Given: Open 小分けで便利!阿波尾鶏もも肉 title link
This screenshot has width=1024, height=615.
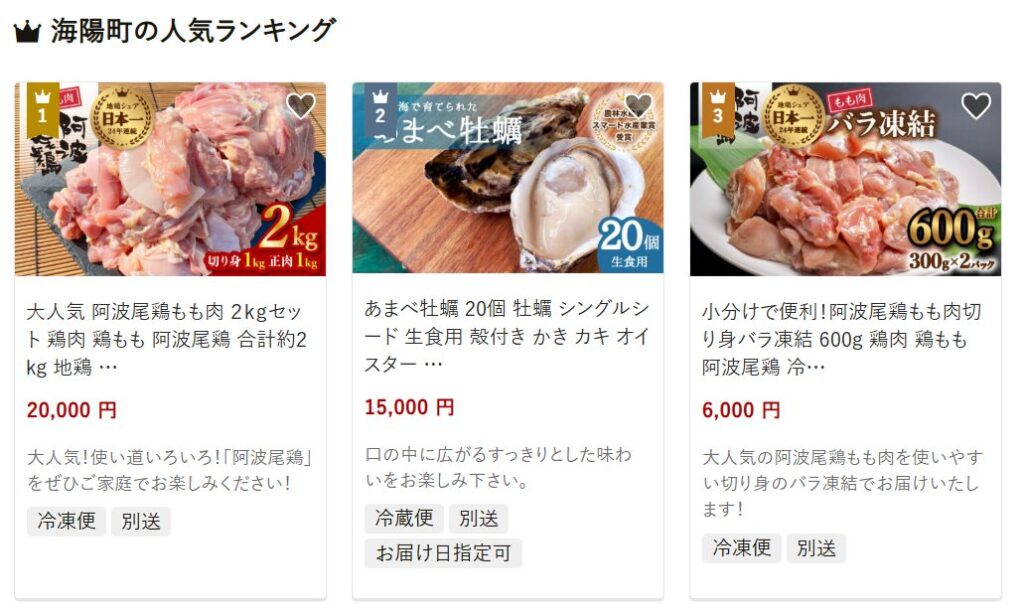Looking at the screenshot, I should click(842, 339).
